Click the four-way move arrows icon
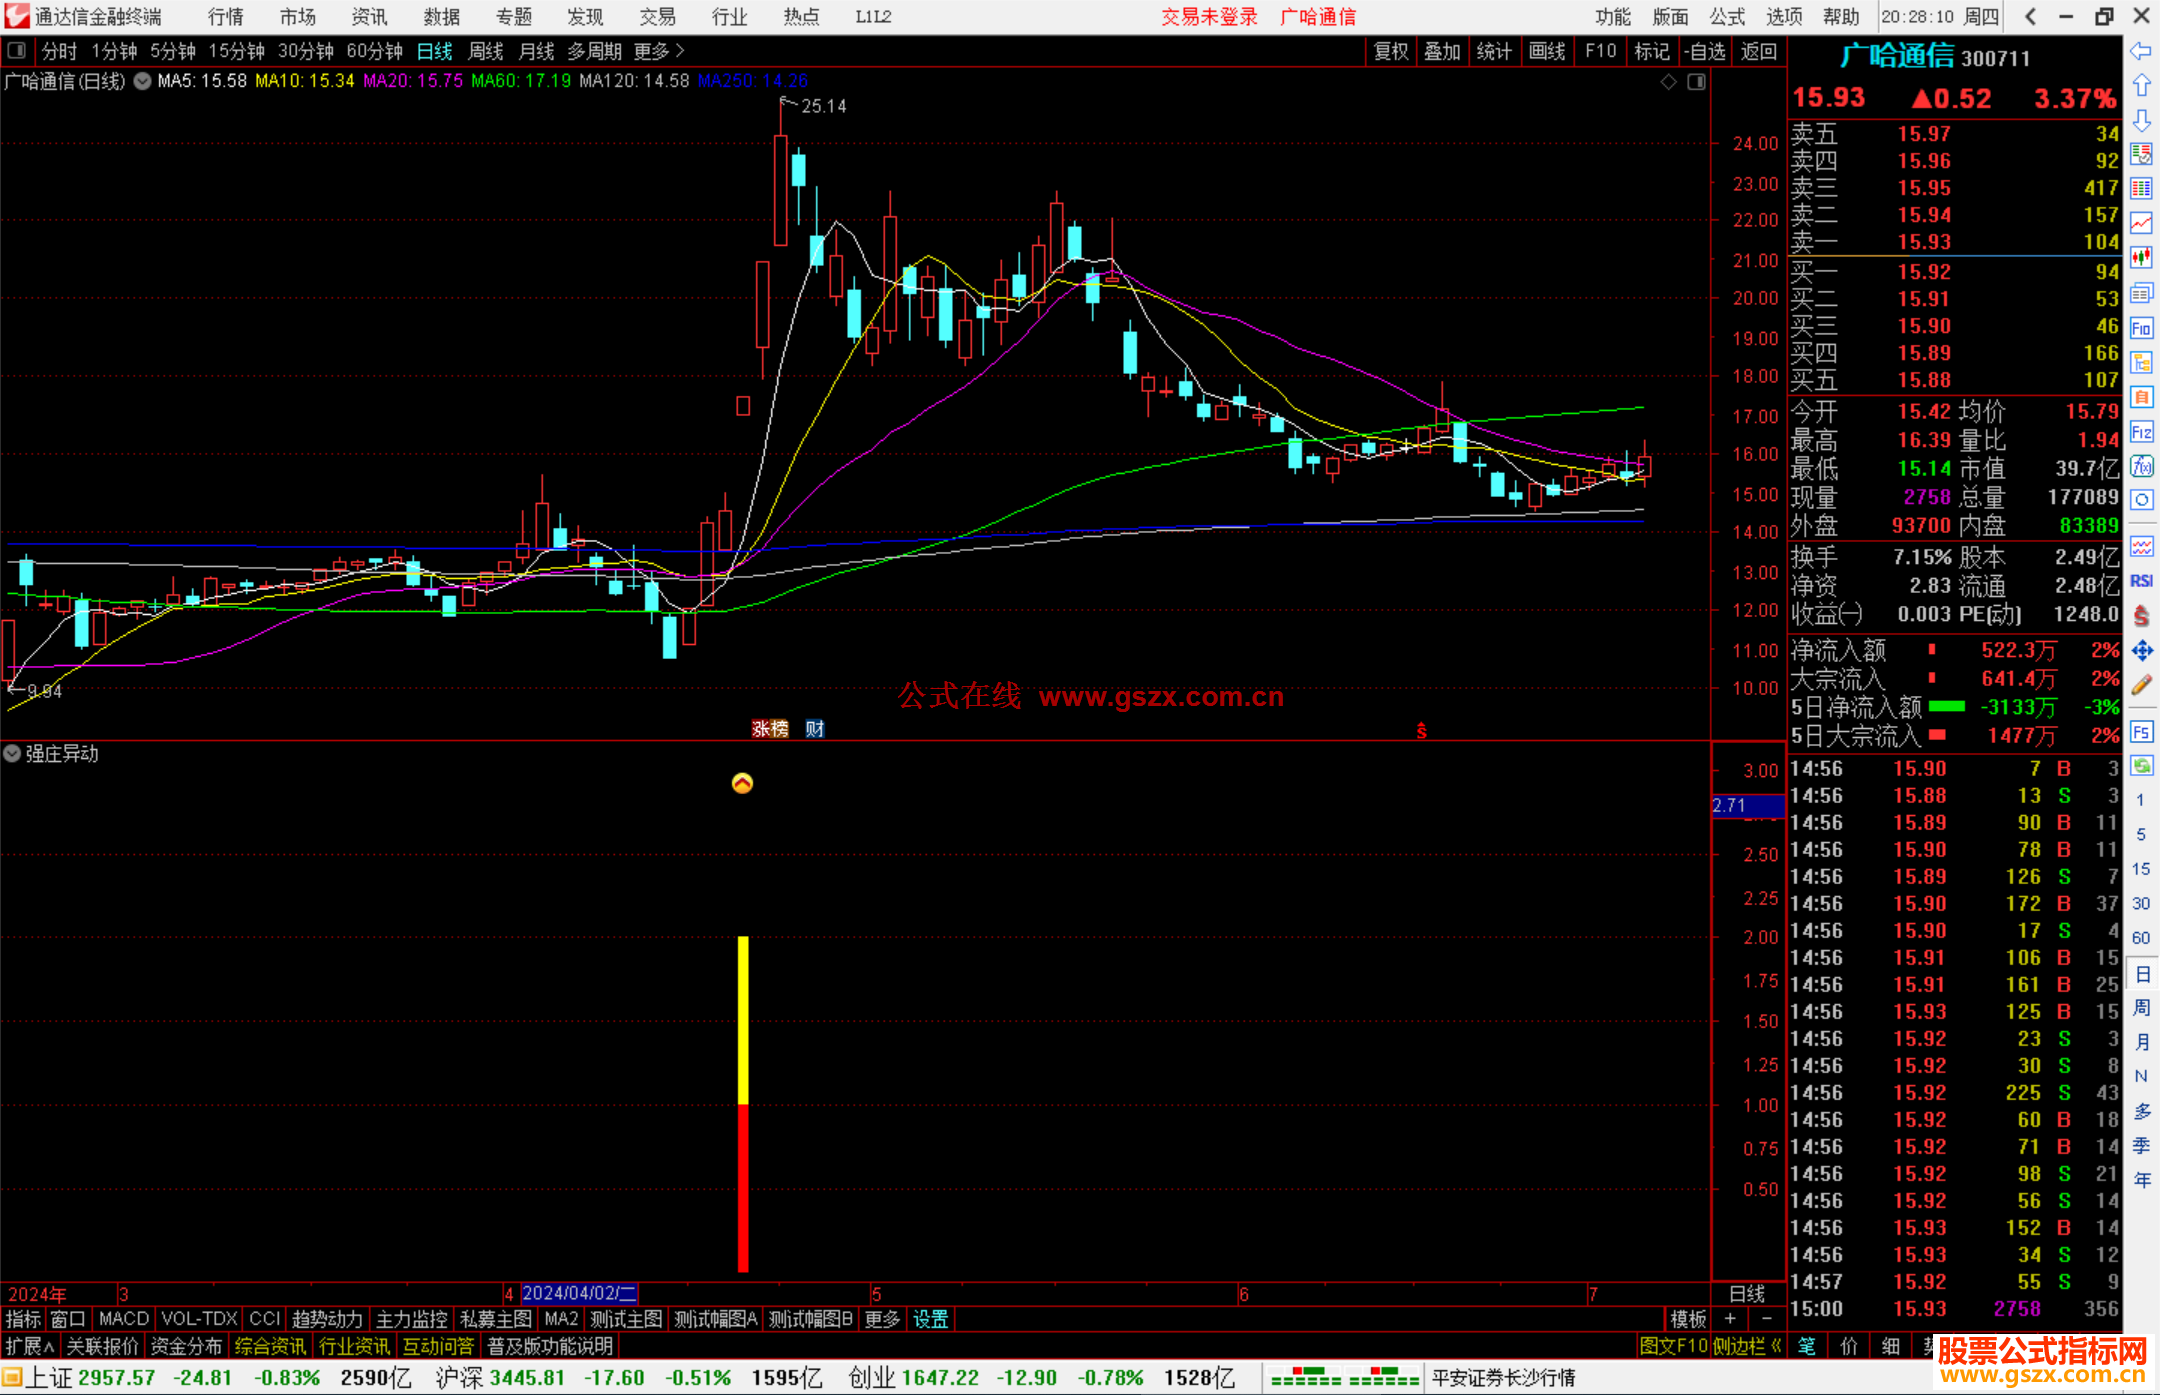This screenshot has width=2160, height=1395. pyautogui.click(x=2141, y=651)
